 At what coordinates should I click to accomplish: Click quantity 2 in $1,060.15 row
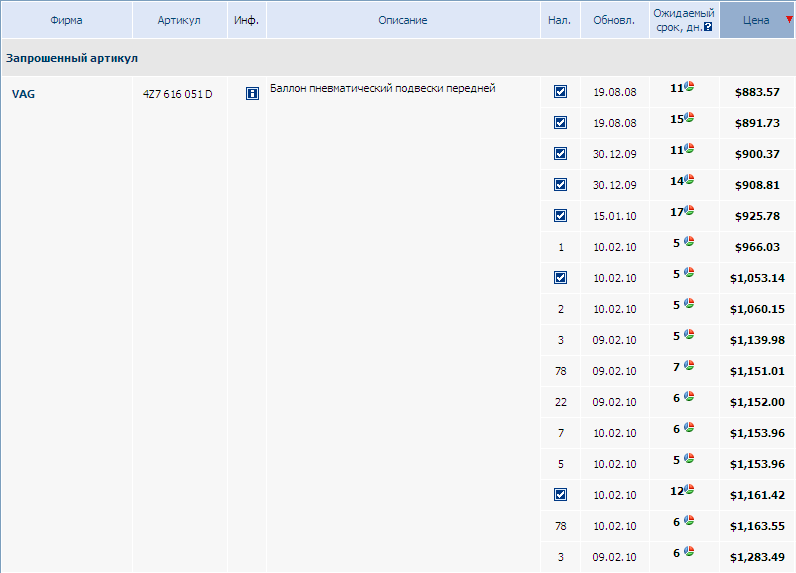click(560, 309)
